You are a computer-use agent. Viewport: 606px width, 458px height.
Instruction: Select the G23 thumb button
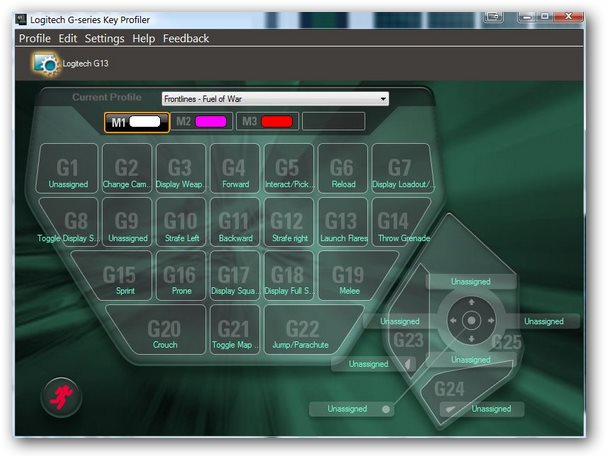click(x=409, y=341)
